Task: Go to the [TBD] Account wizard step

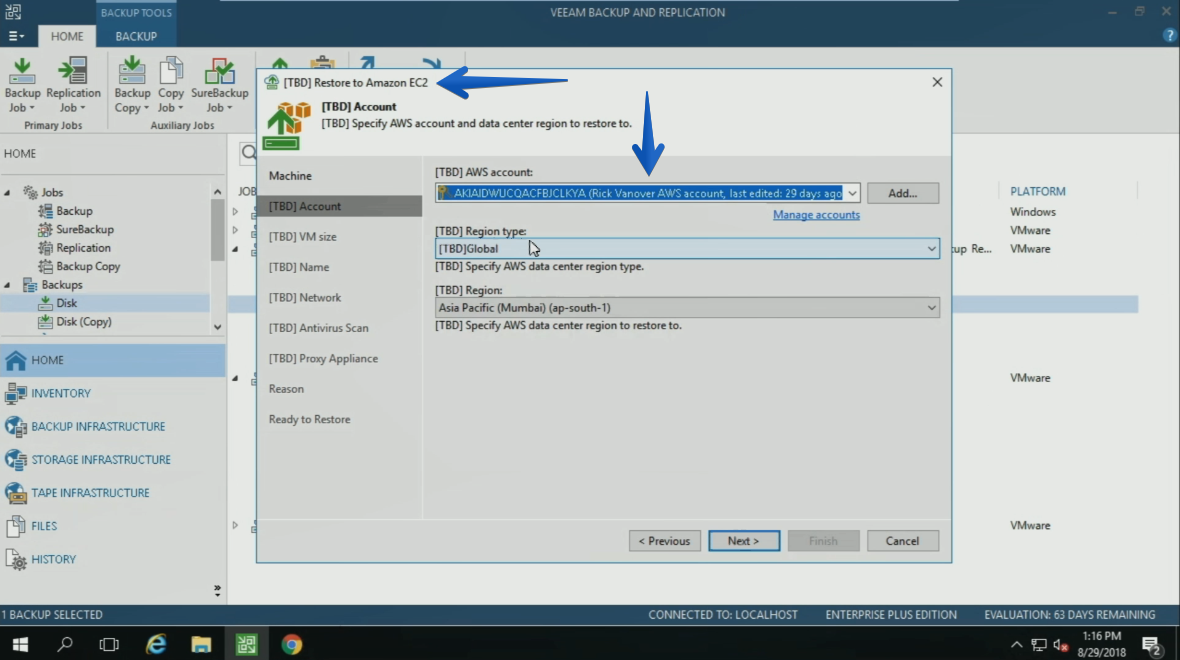Action: [x=339, y=206]
